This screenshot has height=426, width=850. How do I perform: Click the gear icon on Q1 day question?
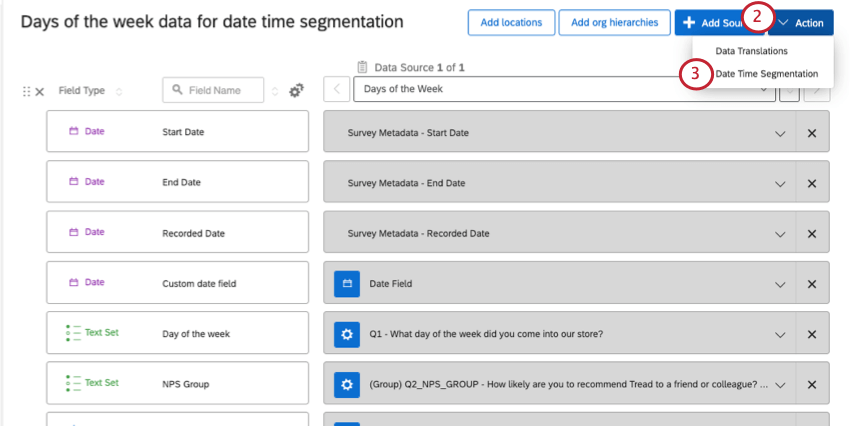[x=347, y=334]
